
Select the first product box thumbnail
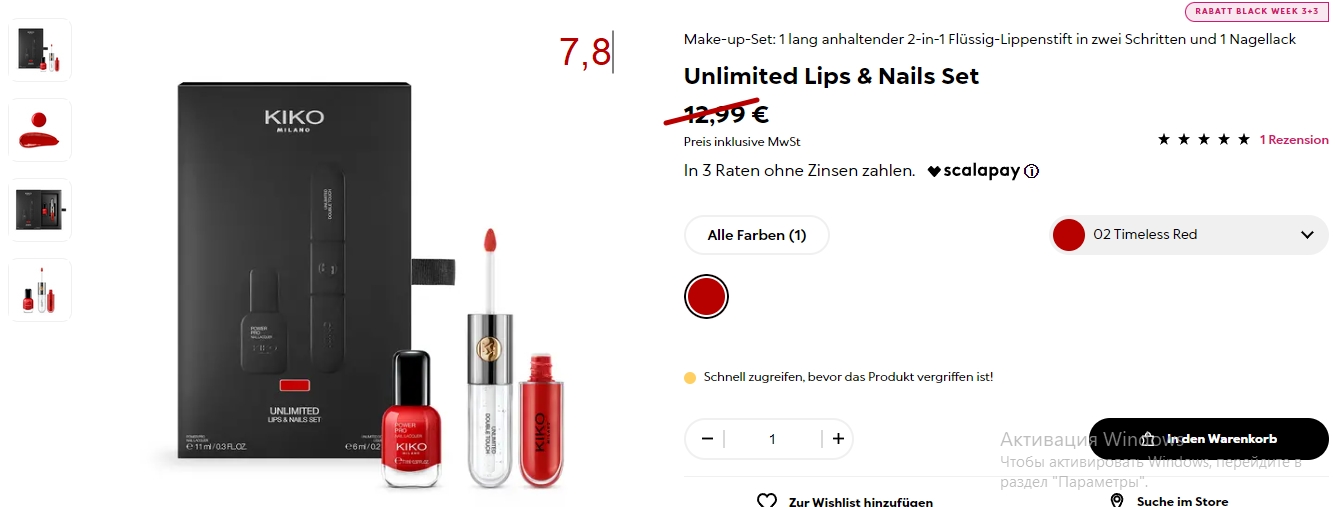pos(40,50)
